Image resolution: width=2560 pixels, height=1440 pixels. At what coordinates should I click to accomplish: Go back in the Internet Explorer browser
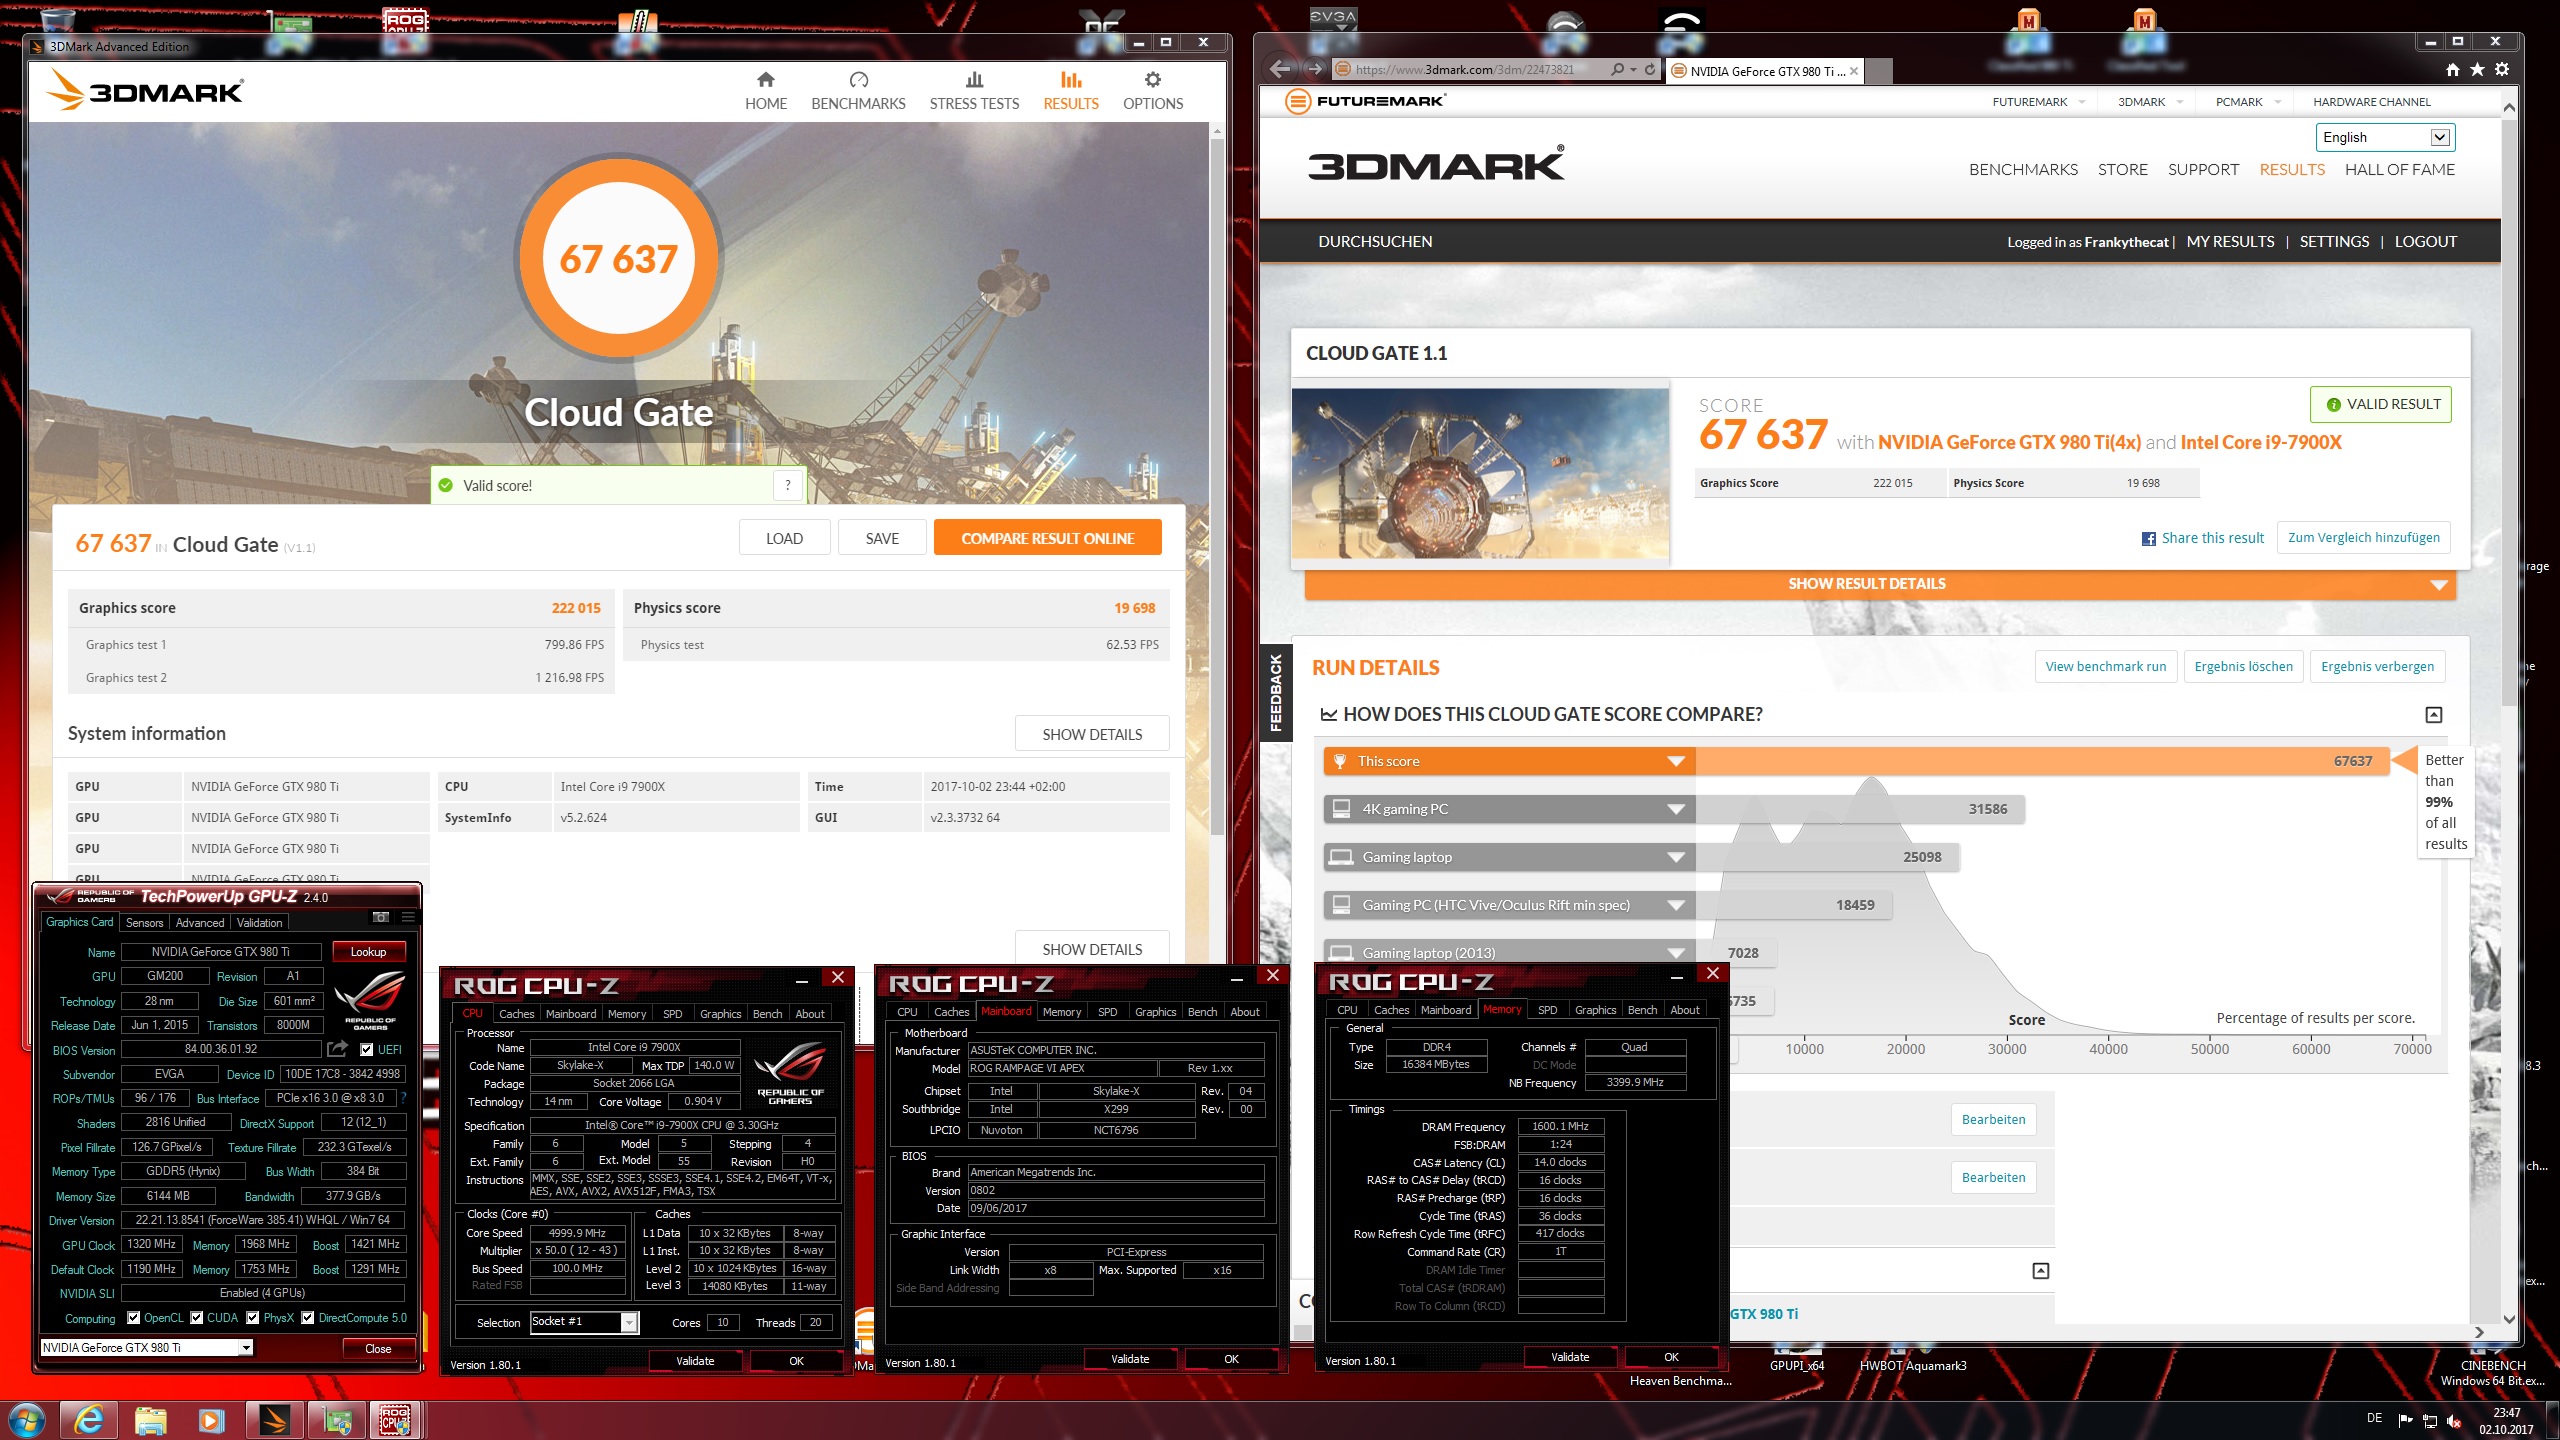pos(1280,69)
